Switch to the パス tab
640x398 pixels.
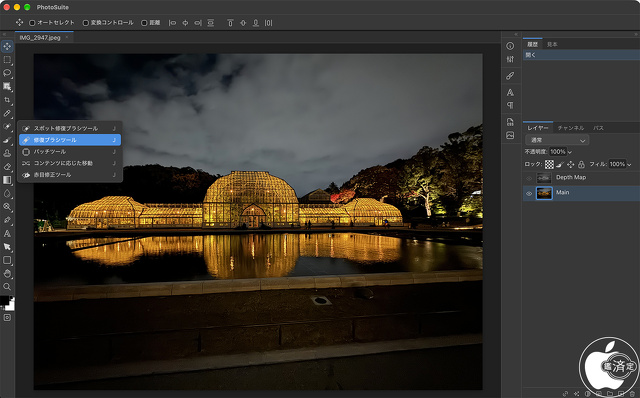point(598,128)
